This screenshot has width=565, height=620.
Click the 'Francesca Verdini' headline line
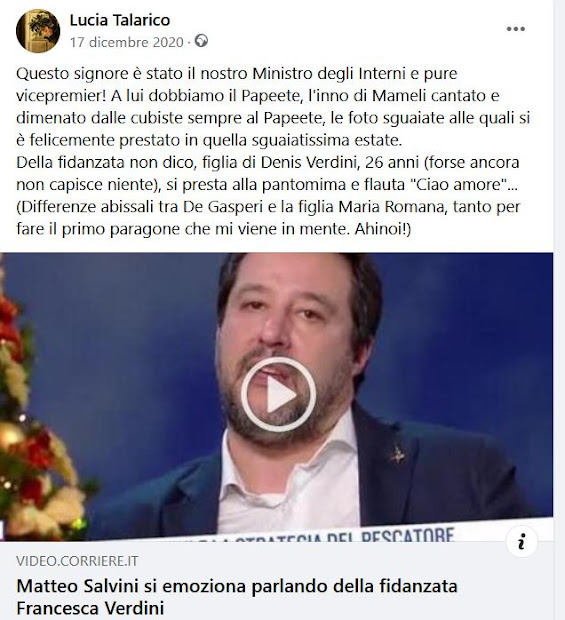tap(90, 608)
